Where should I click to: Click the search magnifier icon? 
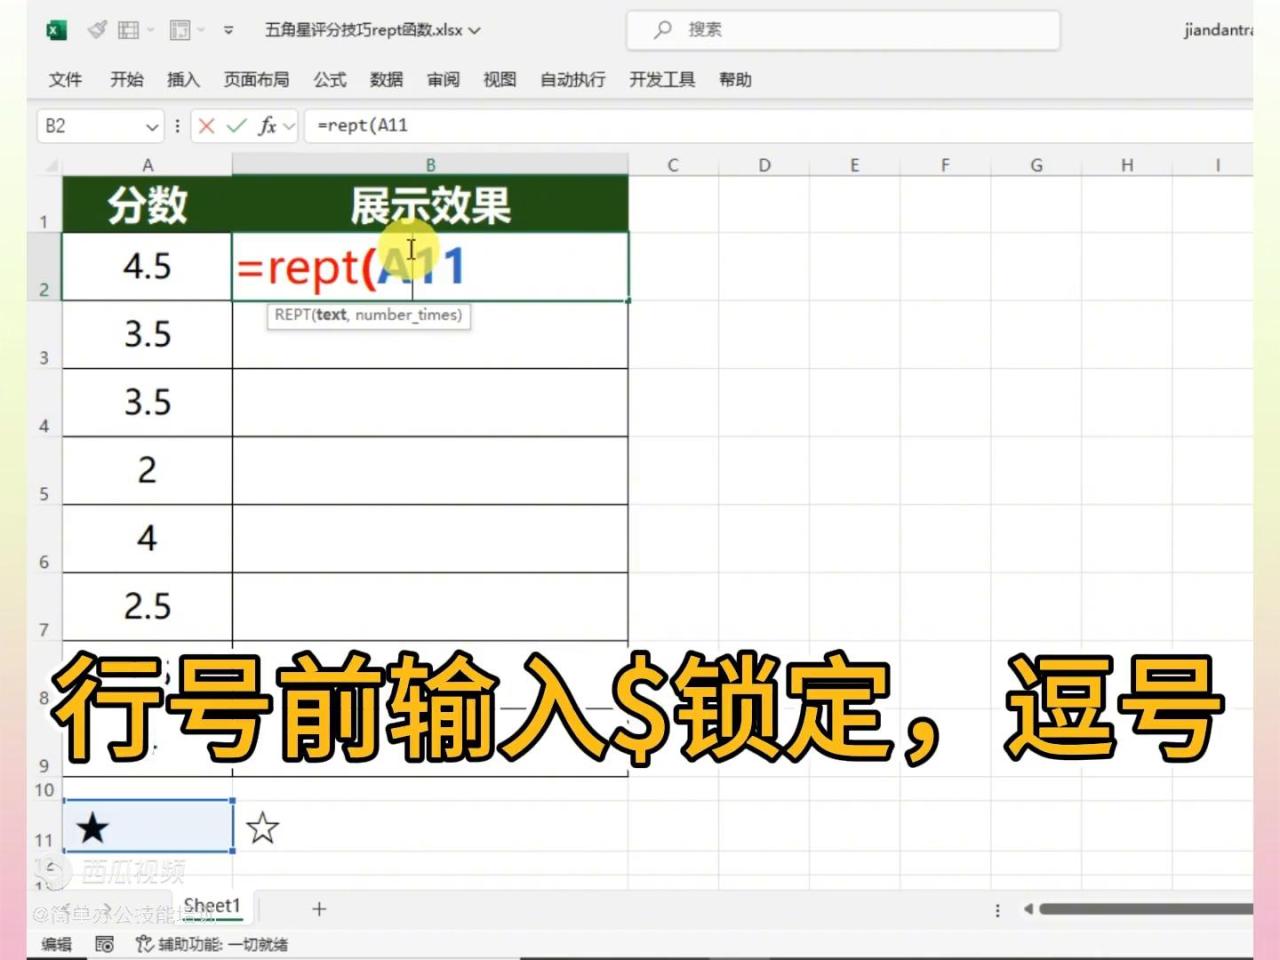coord(663,30)
